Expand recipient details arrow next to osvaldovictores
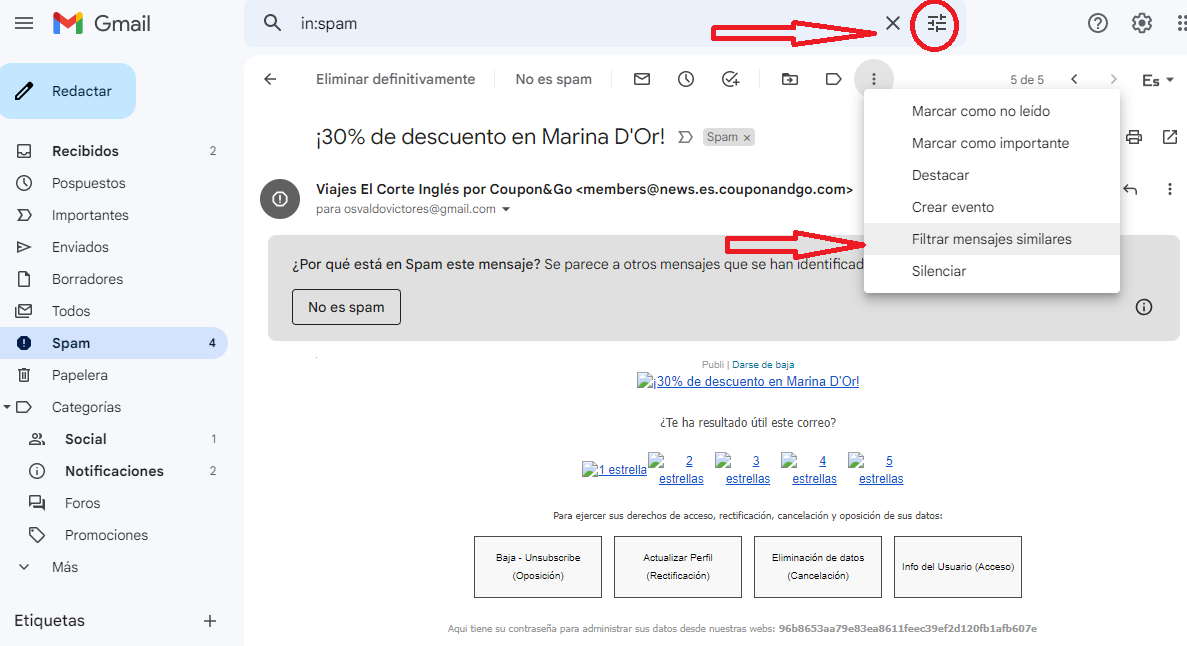 click(506, 211)
